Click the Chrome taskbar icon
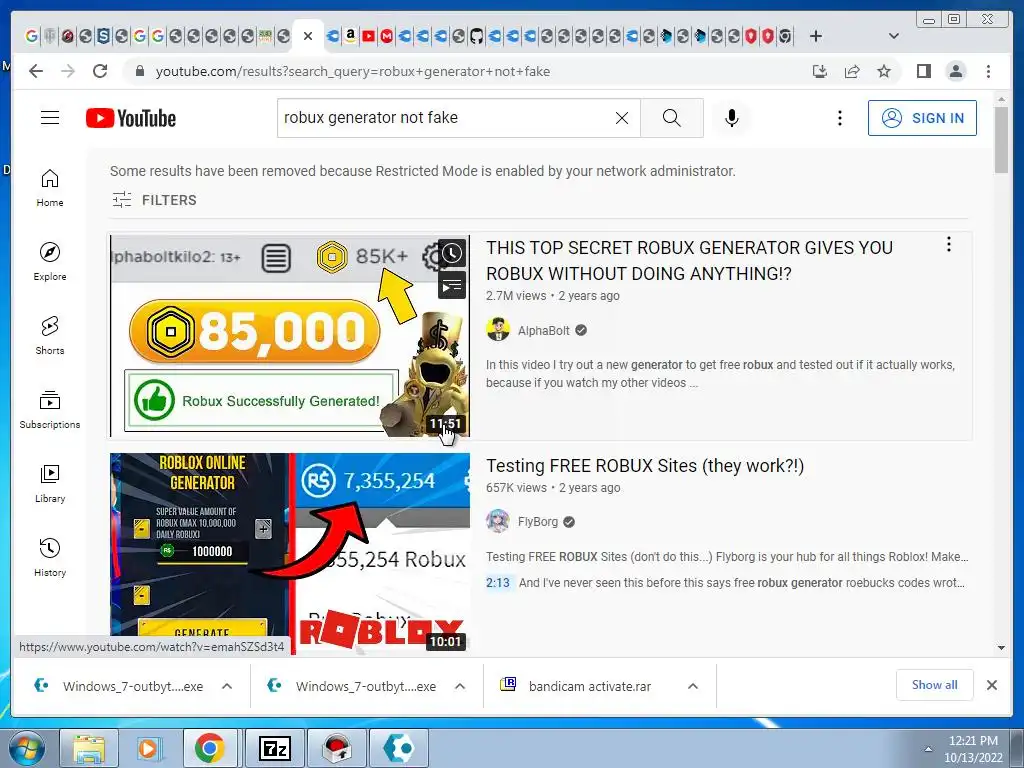This screenshot has height=768, width=1024. point(210,748)
